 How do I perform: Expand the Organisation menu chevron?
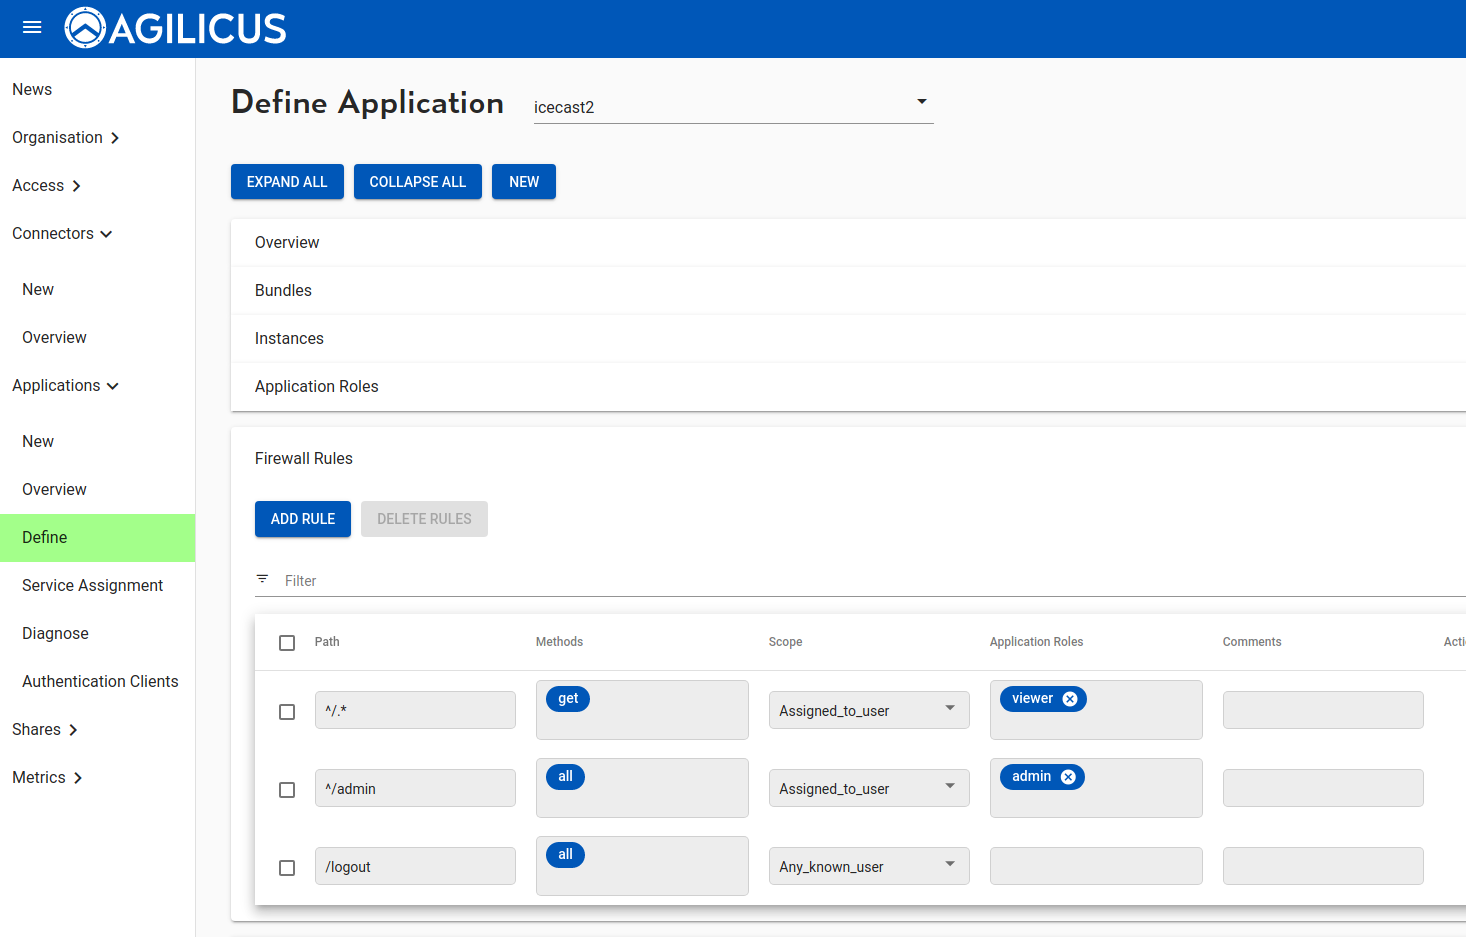pyautogui.click(x=115, y=138)
